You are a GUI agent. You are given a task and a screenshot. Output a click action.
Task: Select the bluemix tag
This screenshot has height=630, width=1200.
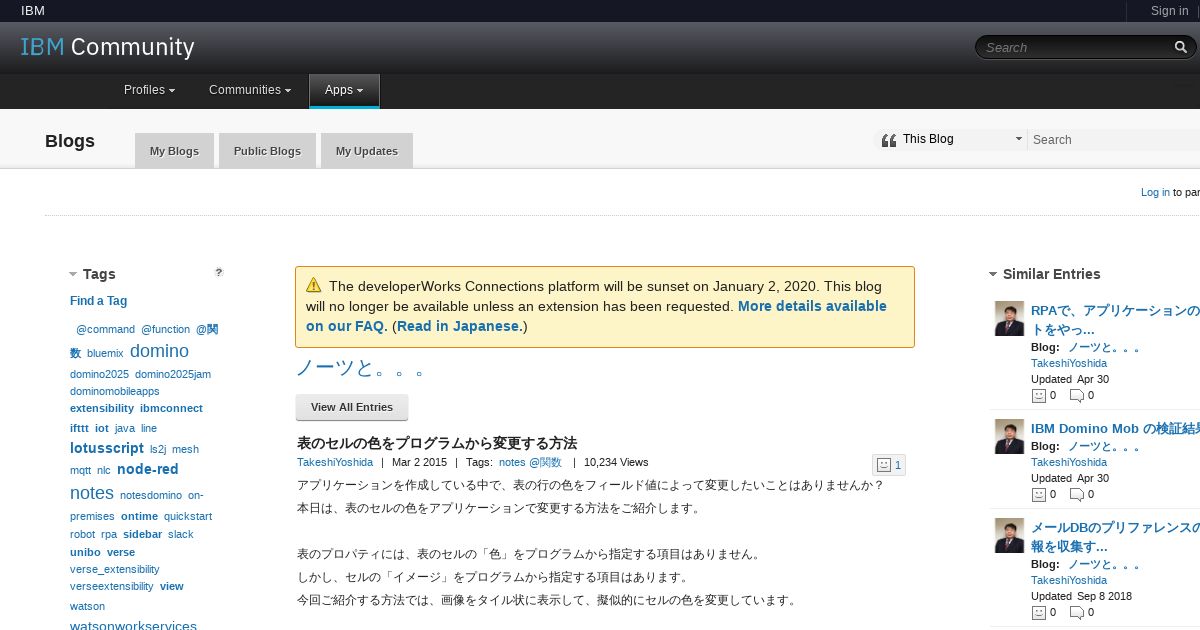[105, 353]
